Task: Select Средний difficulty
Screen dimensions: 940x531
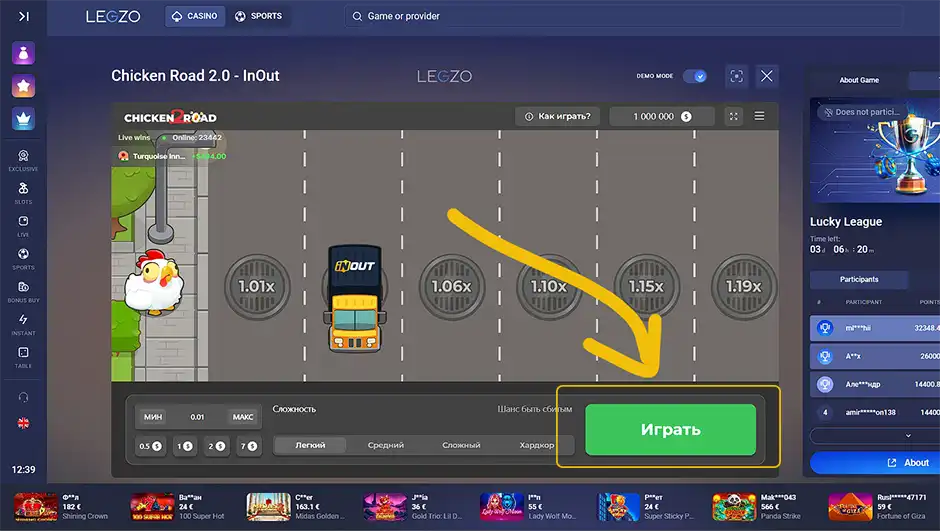Action: pos(385,445)
